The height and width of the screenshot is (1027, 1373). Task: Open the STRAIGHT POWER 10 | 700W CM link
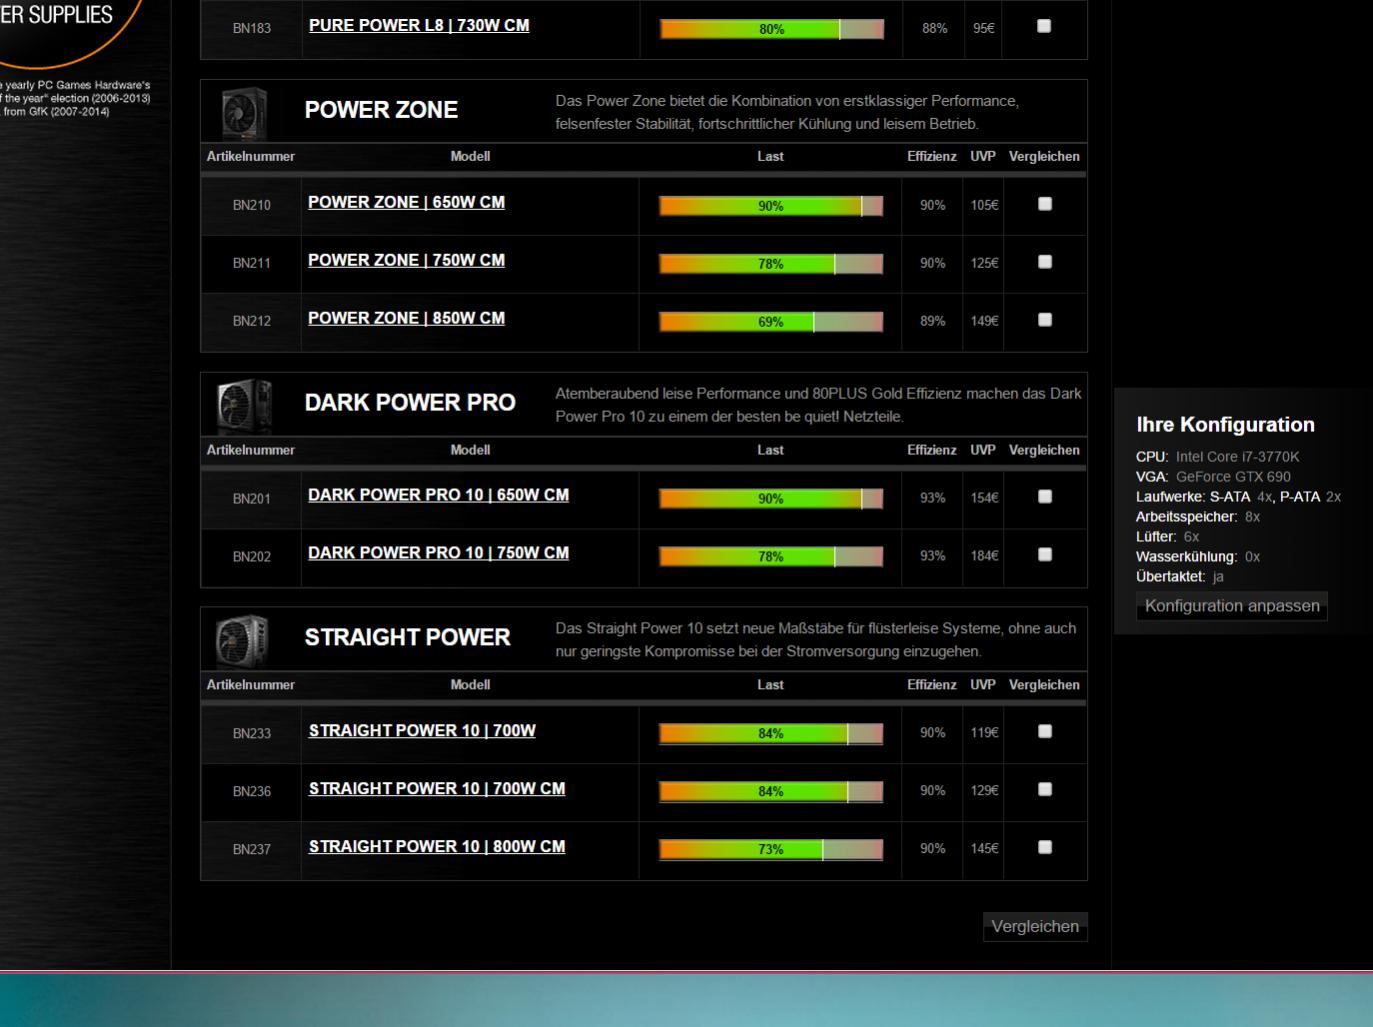tap(437, 789)
